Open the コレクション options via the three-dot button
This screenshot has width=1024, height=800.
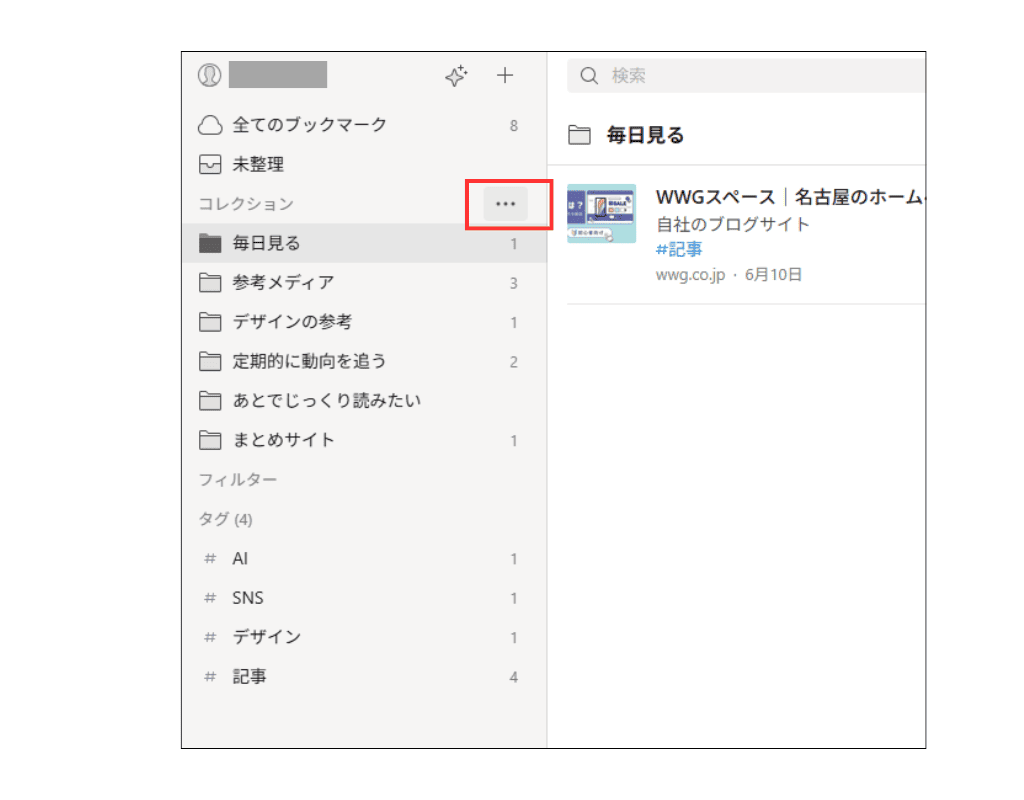point(505,203)
